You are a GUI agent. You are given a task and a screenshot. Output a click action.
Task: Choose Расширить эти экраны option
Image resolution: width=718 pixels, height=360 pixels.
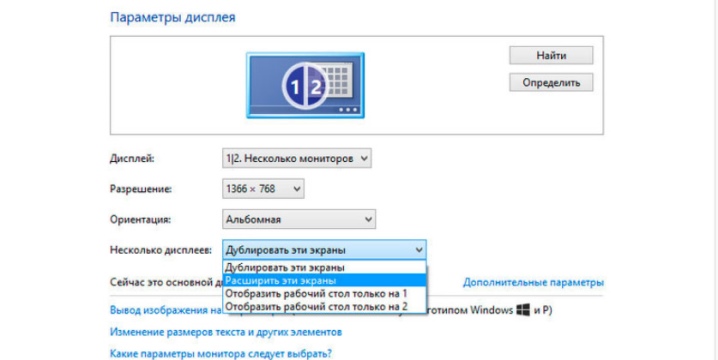(x=324, y=280)
